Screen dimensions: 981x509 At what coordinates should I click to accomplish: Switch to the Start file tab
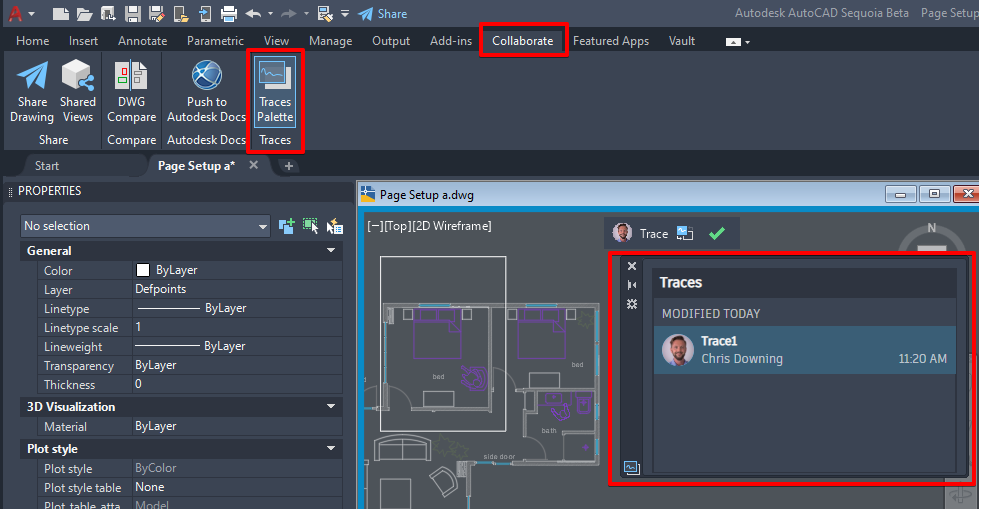[47, 166]
